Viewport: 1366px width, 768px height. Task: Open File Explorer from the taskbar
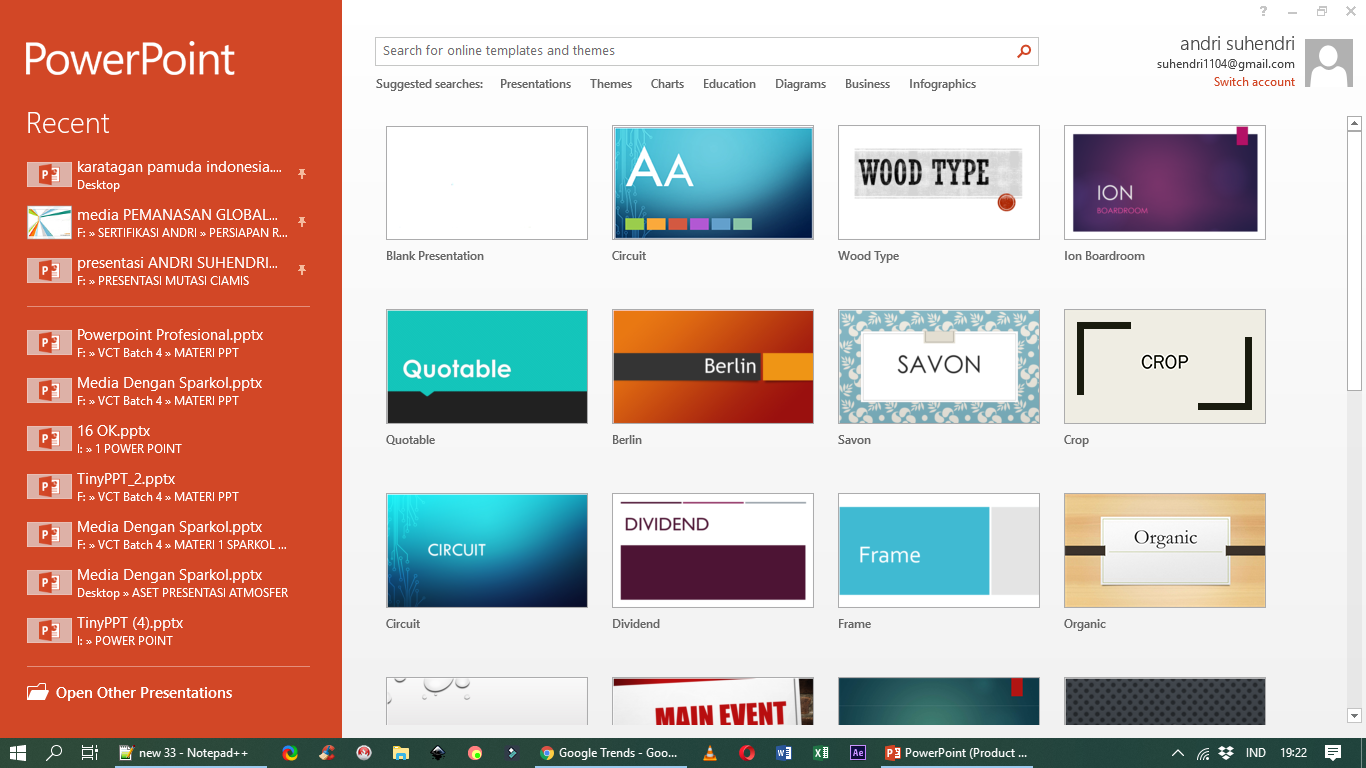[x=401, y=753]
